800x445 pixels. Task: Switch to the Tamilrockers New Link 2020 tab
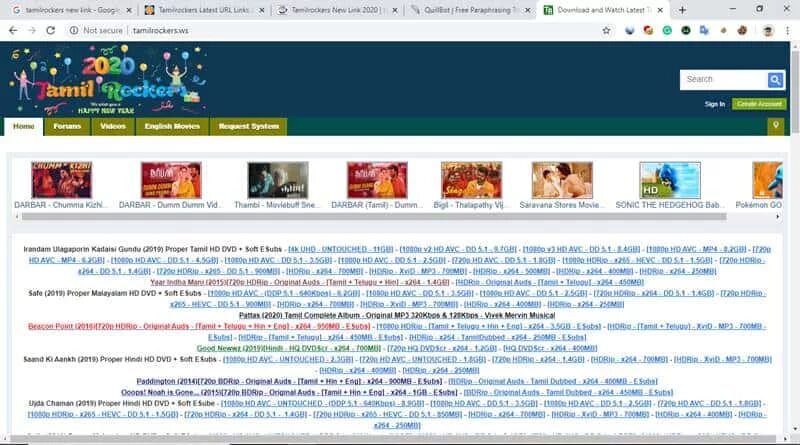pyautogui.click(x=335, y=10)
